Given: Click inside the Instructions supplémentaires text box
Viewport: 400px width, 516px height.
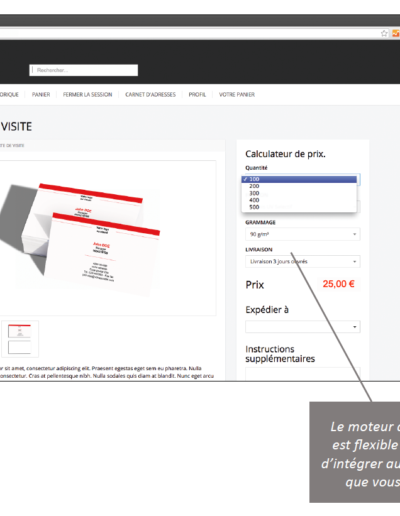Looking at the screenshot, I should pos(303,374).
